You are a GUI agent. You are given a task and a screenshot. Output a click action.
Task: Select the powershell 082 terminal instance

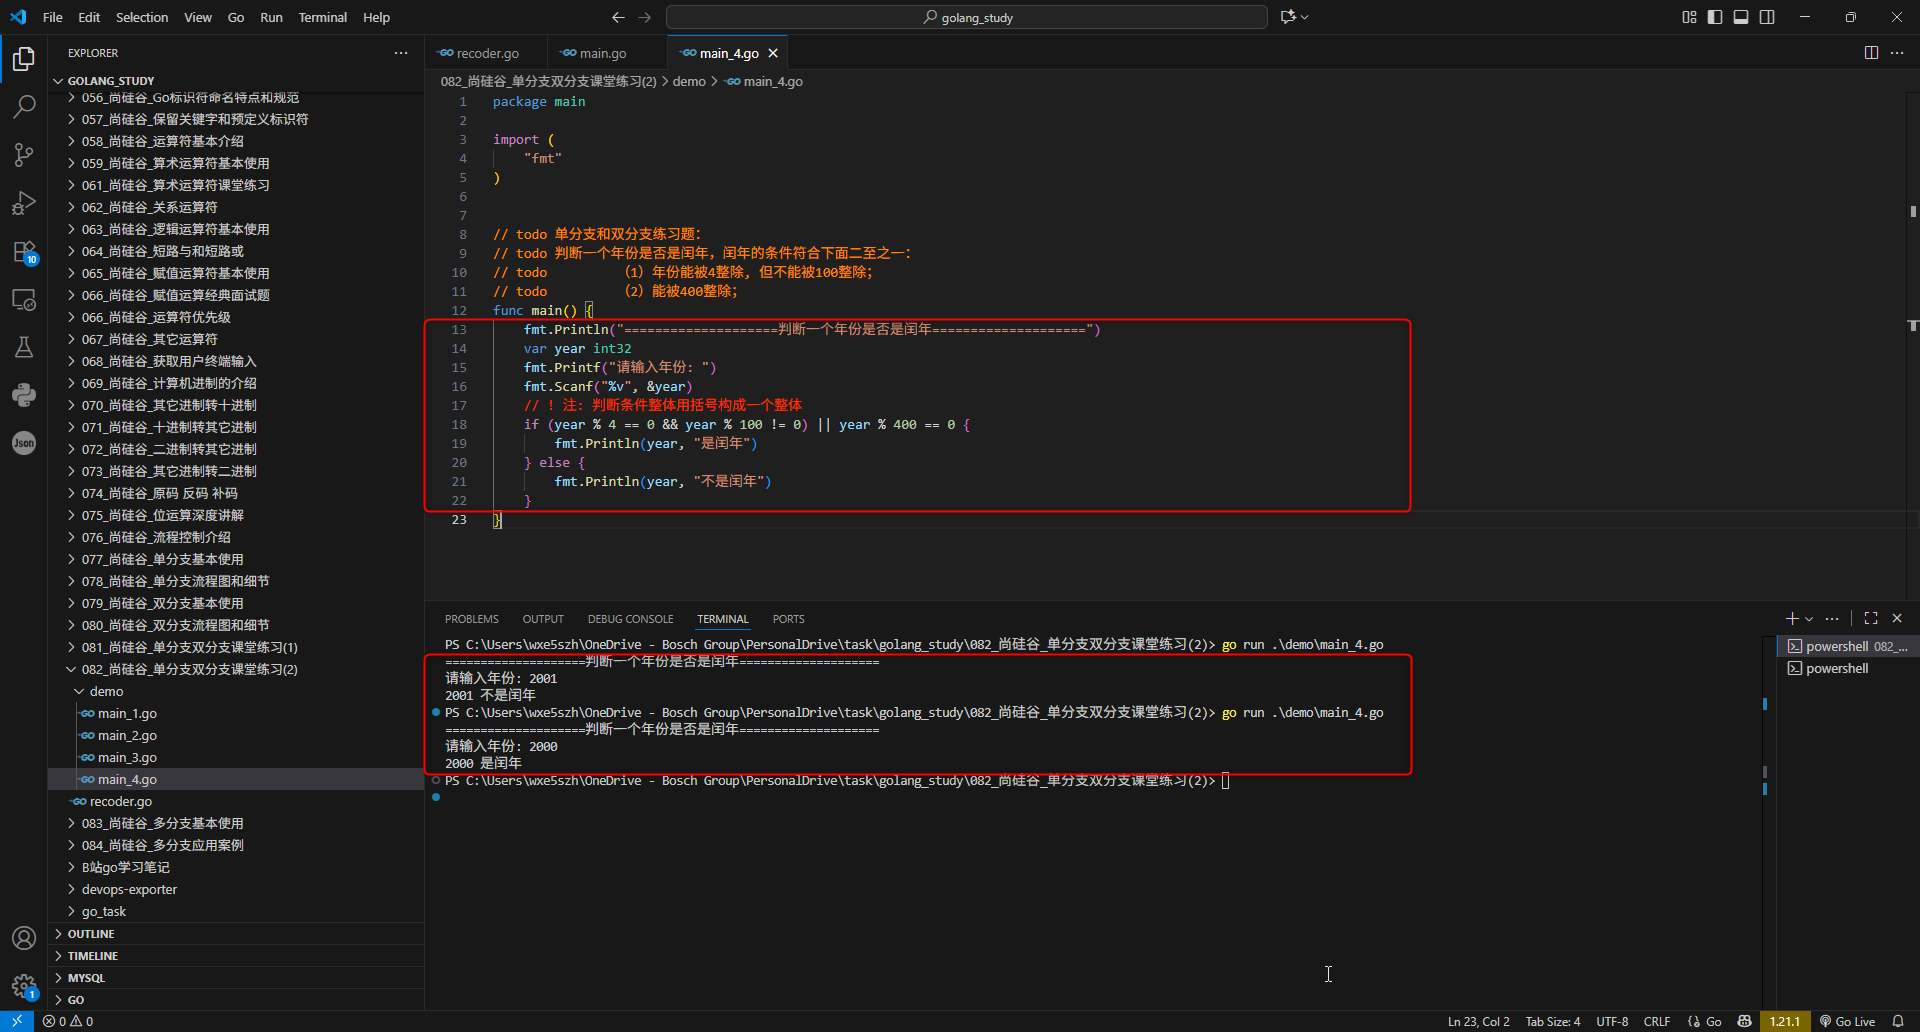click(1847, 646)
